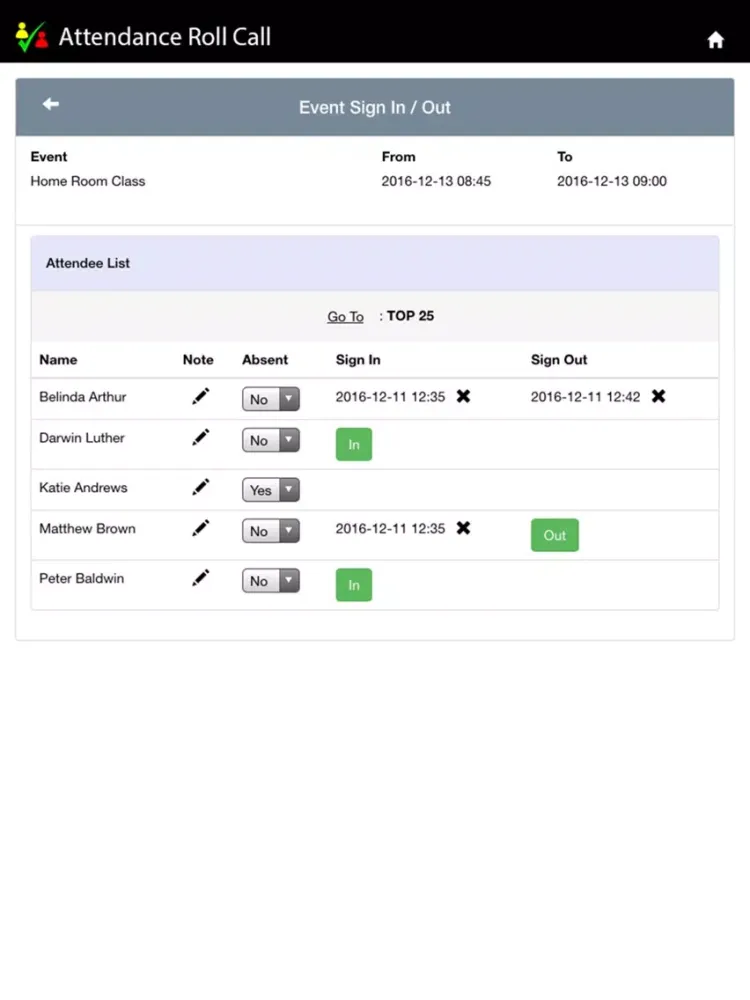This screenshot has height=1000, width=750.
Task: Sign out Matthew Brown
Action: coord(554,535)
